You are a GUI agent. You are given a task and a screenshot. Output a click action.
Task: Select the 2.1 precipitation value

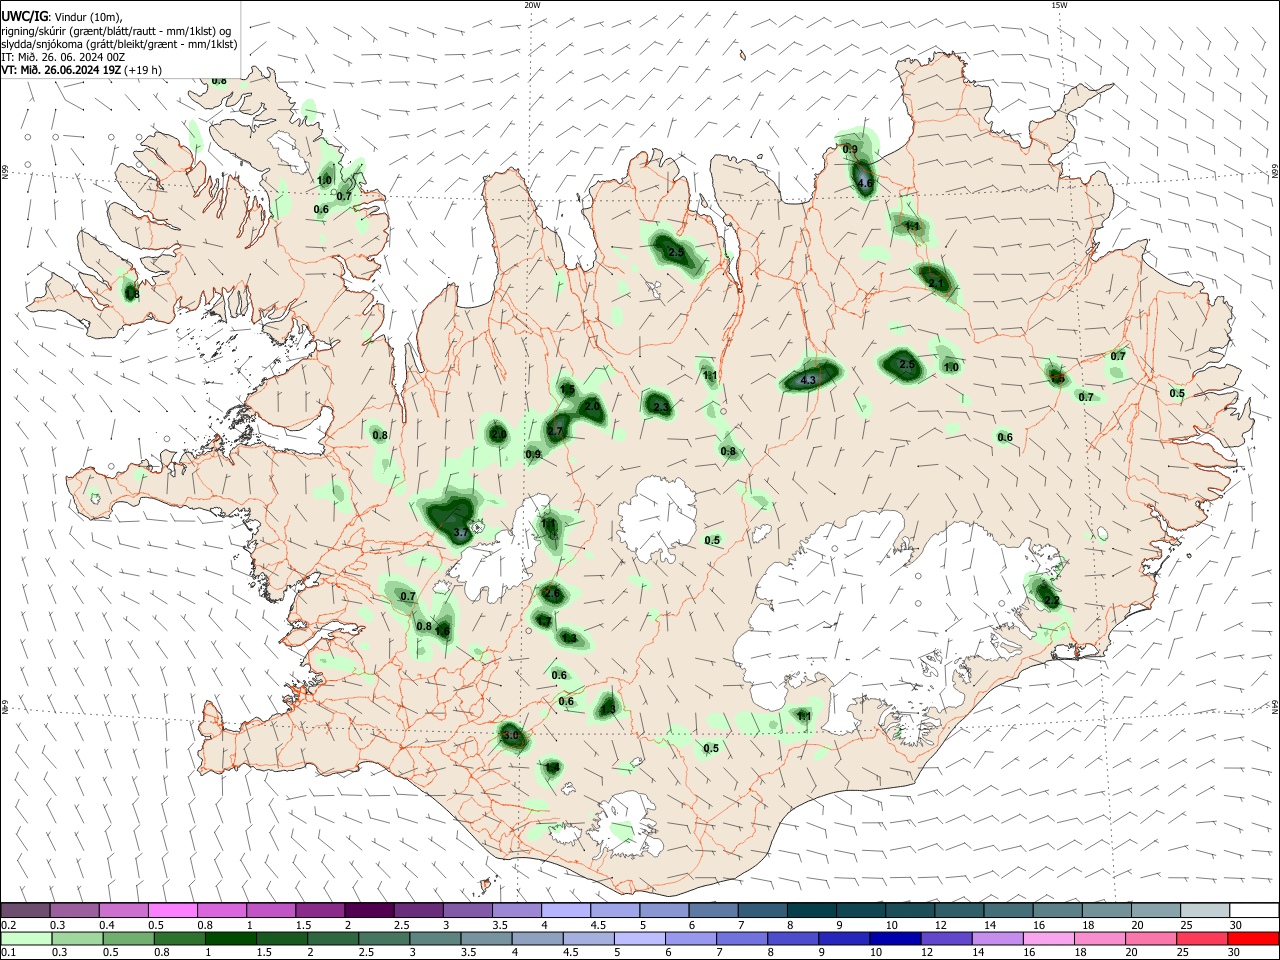point(936,284)
